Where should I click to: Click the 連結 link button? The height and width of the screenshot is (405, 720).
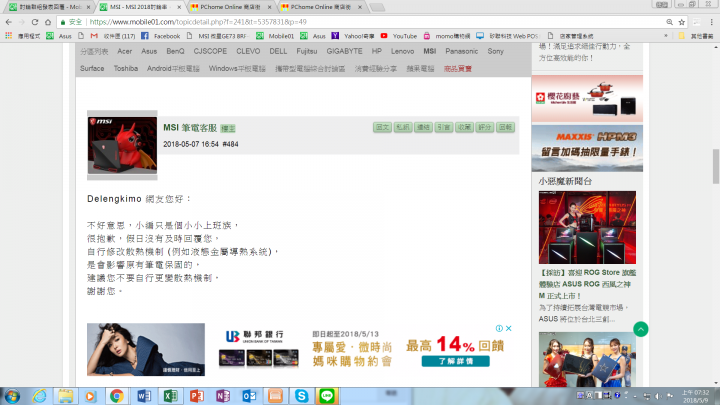[x=423, y=127]
